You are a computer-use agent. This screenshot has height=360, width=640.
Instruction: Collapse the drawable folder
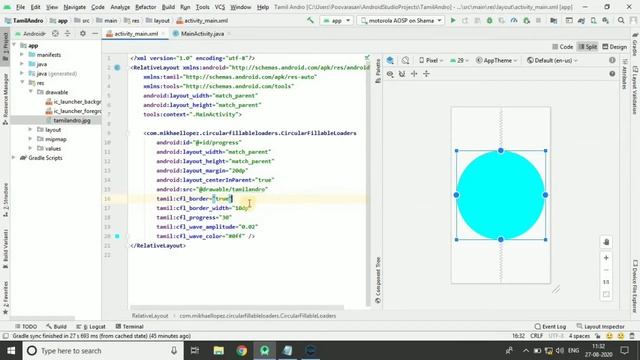tap(31, 92)
